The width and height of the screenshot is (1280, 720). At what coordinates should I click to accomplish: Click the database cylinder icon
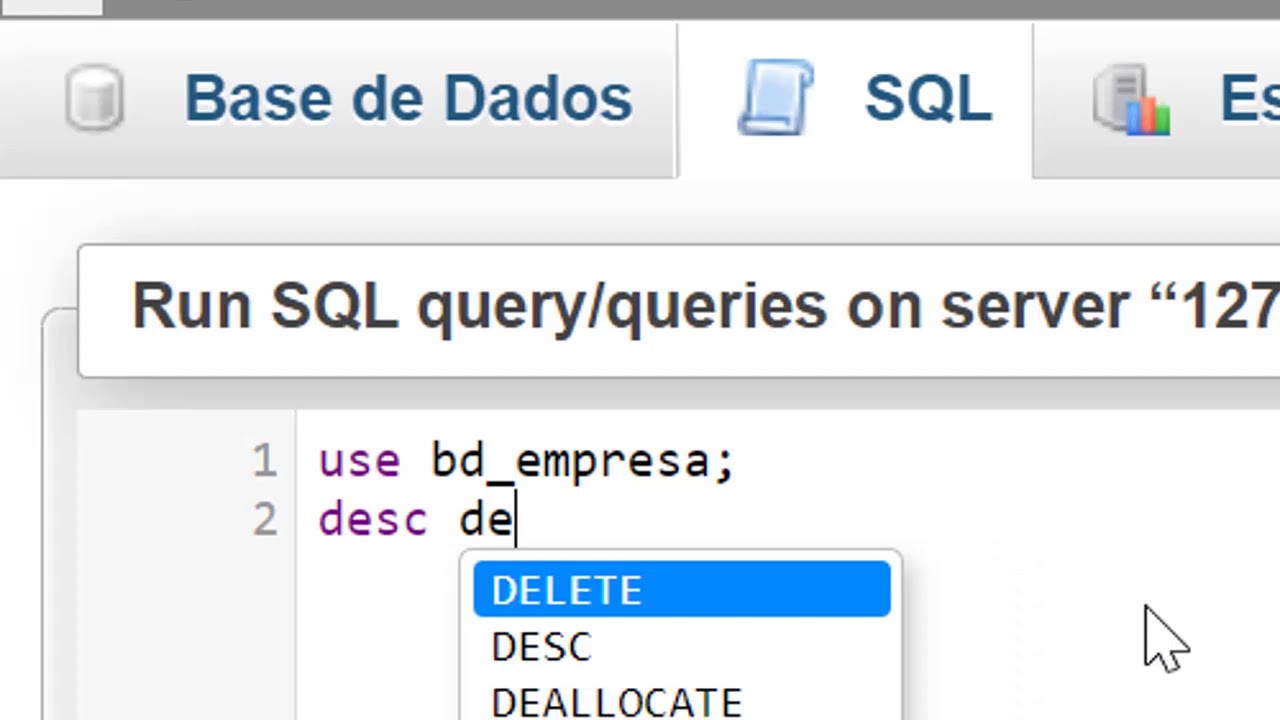tap(95, 98)
